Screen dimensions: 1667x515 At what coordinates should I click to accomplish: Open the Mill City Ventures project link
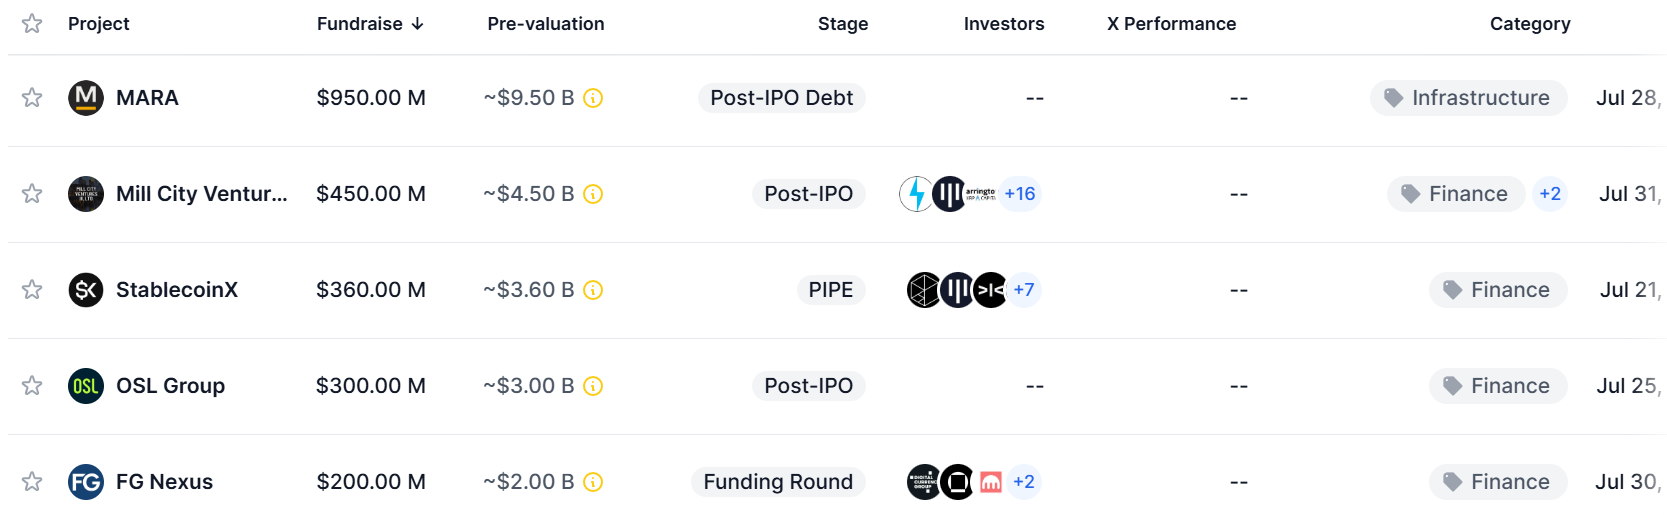(201, 194)
